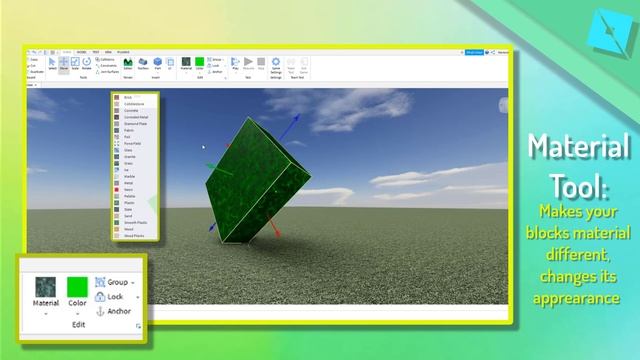The height and width of the screenshot is (360, 640).
Task: Click the green Color swatch in ribbon
Action: pyautogui.click(x=200, y=62)
